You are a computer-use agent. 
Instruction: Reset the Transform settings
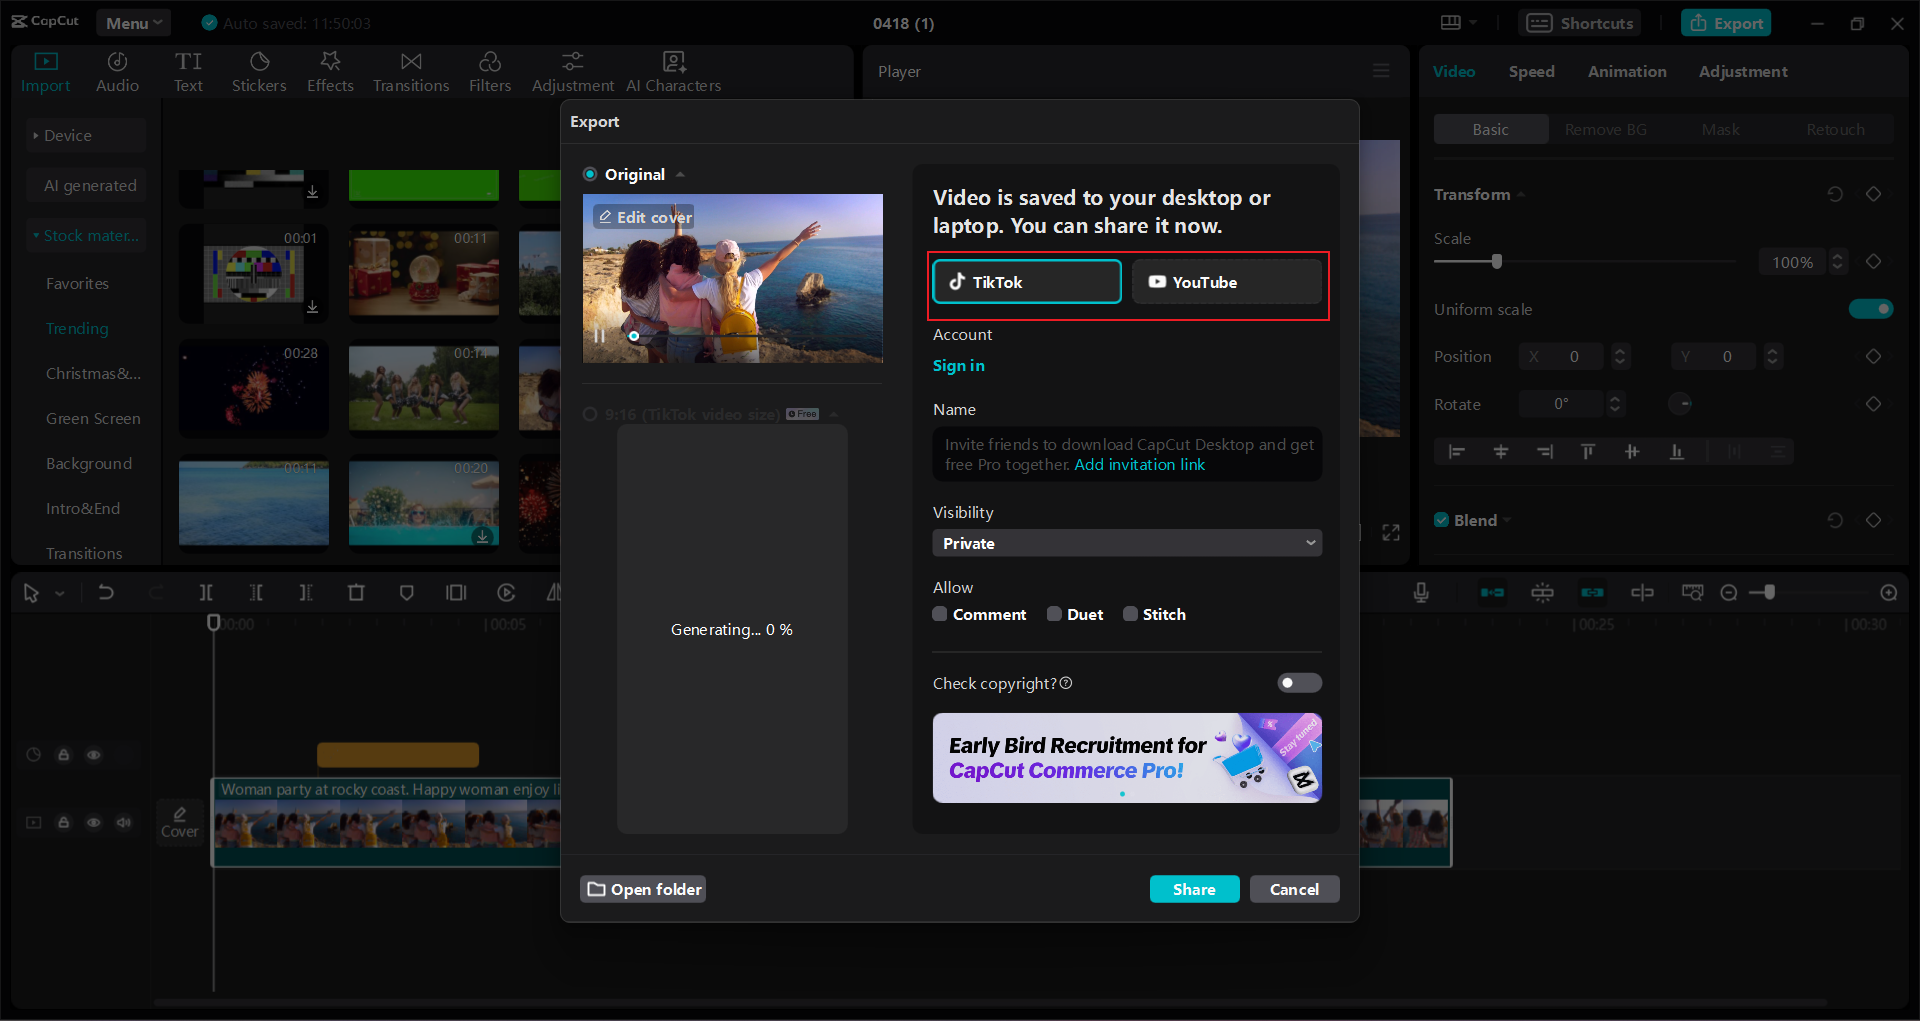click(x=1835, y=194)
